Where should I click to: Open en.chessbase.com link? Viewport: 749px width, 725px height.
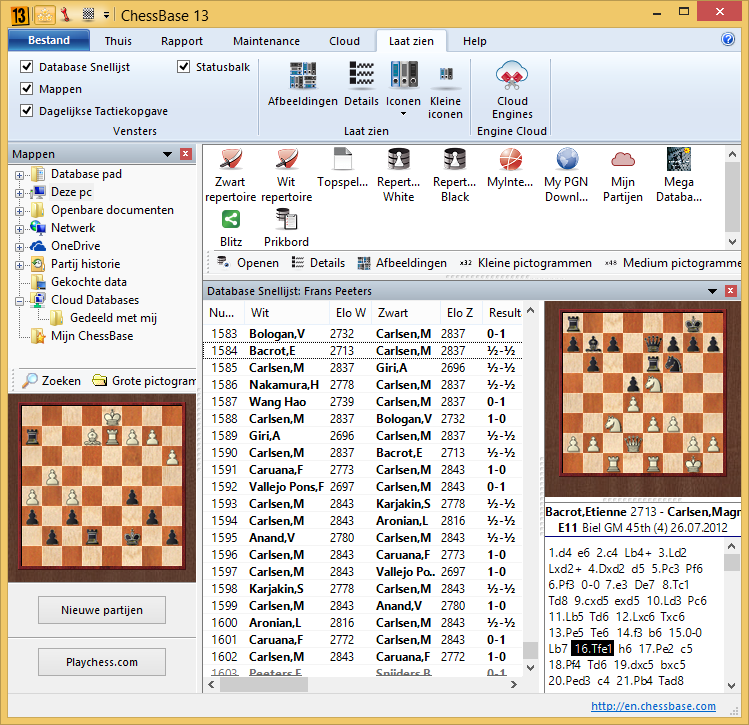[653, 706]
